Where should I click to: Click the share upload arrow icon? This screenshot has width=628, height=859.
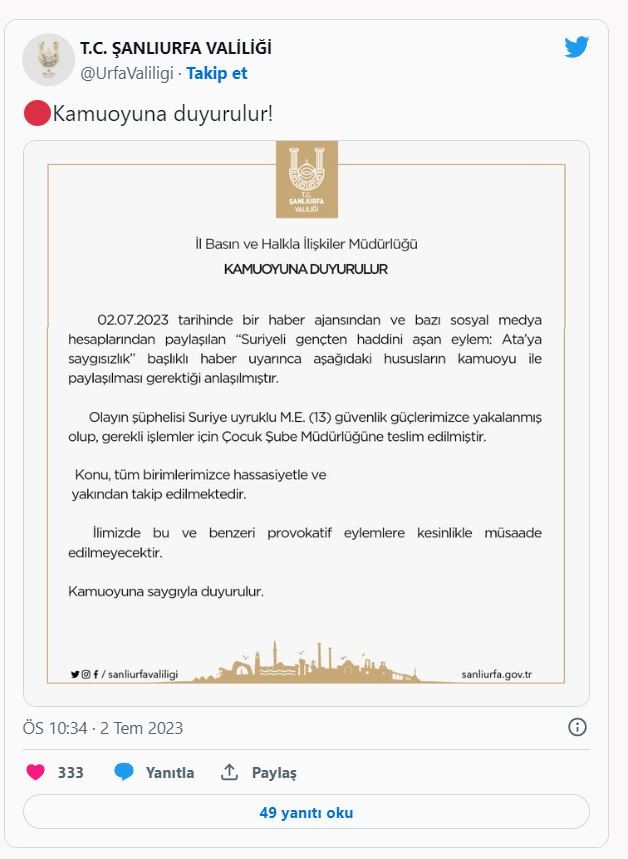pos(229,772)
